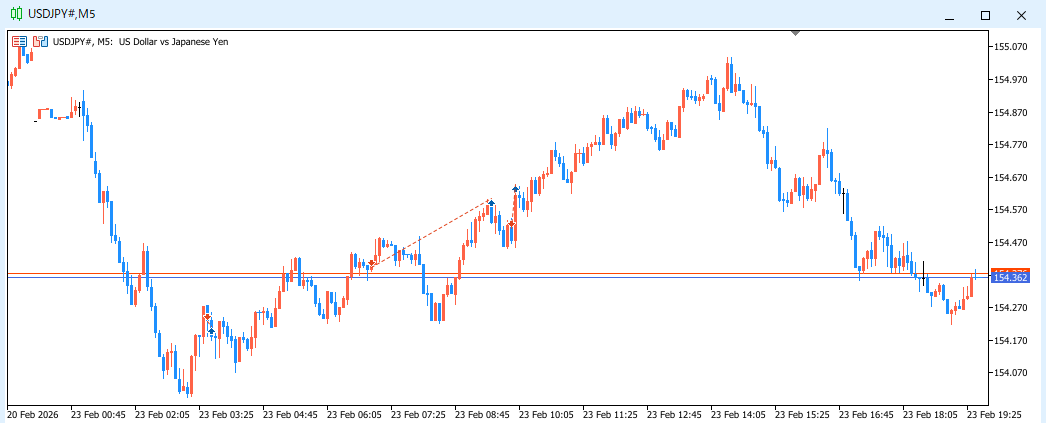Viewport: 1046px width, 423px height.
Task: Open the Depth of Market icon
Action: (40, 42)
